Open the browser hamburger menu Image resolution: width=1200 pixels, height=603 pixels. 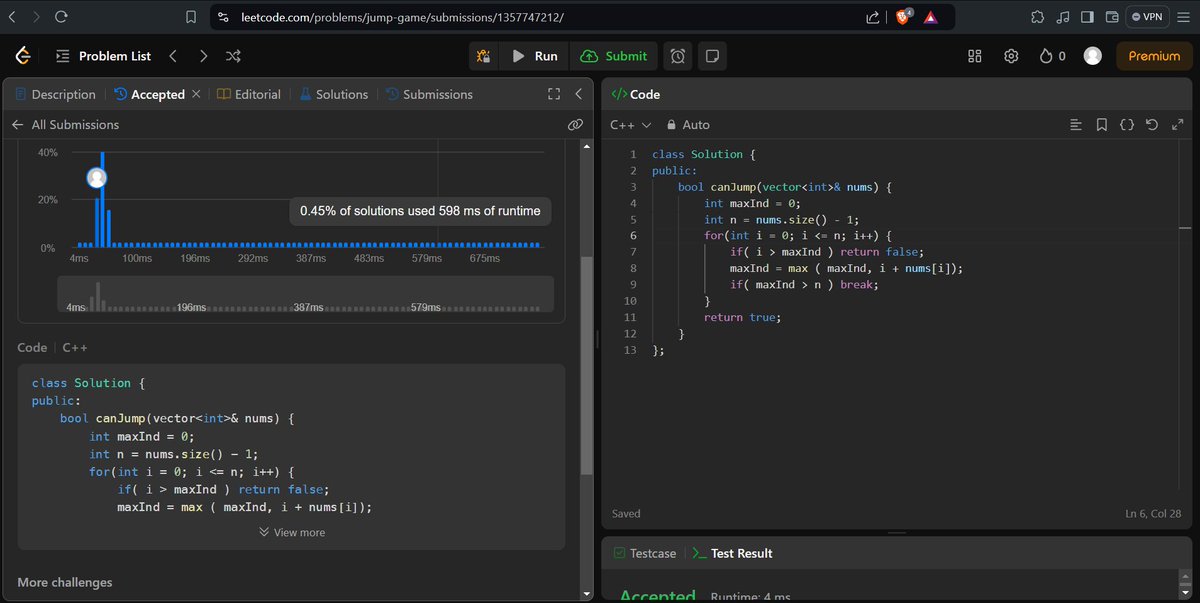click(x=1184, y=17)
